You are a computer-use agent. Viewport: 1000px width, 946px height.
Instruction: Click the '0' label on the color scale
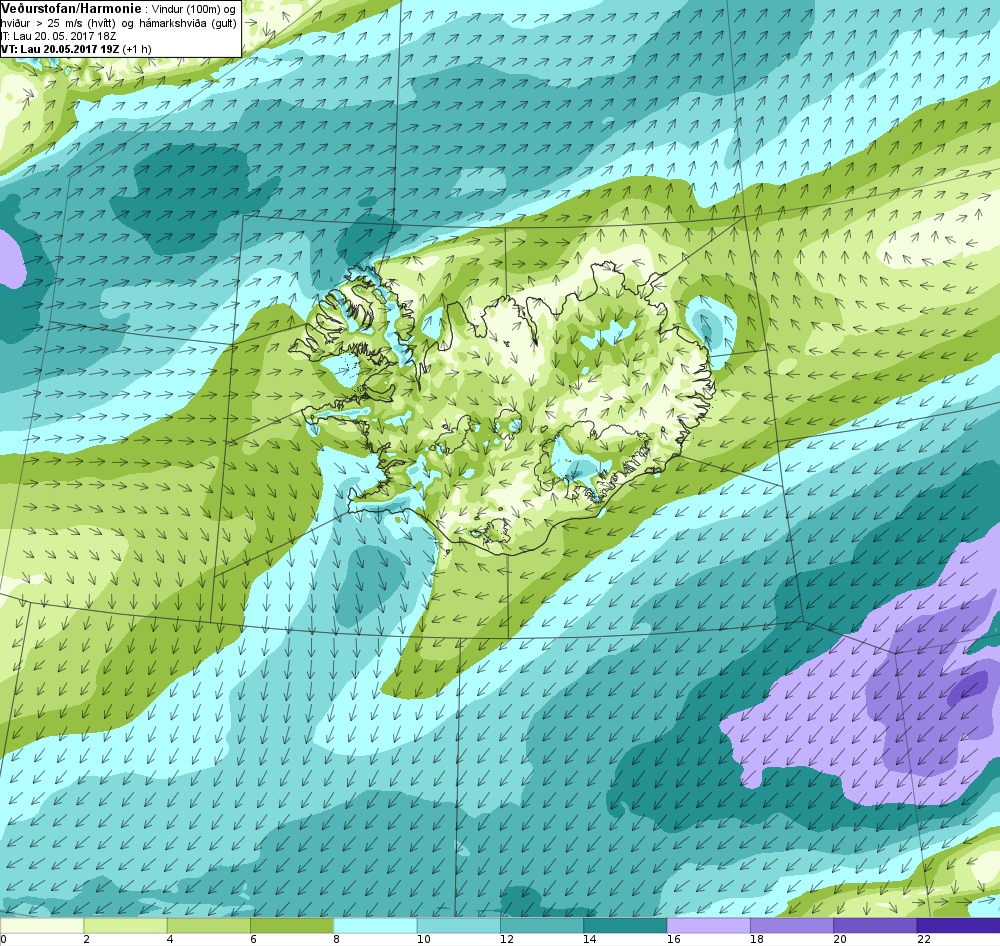point(3,939)
